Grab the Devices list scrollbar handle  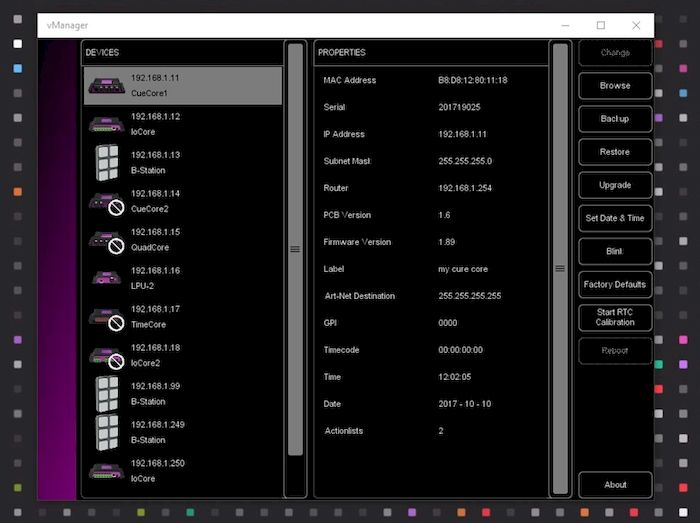[295, 249]
